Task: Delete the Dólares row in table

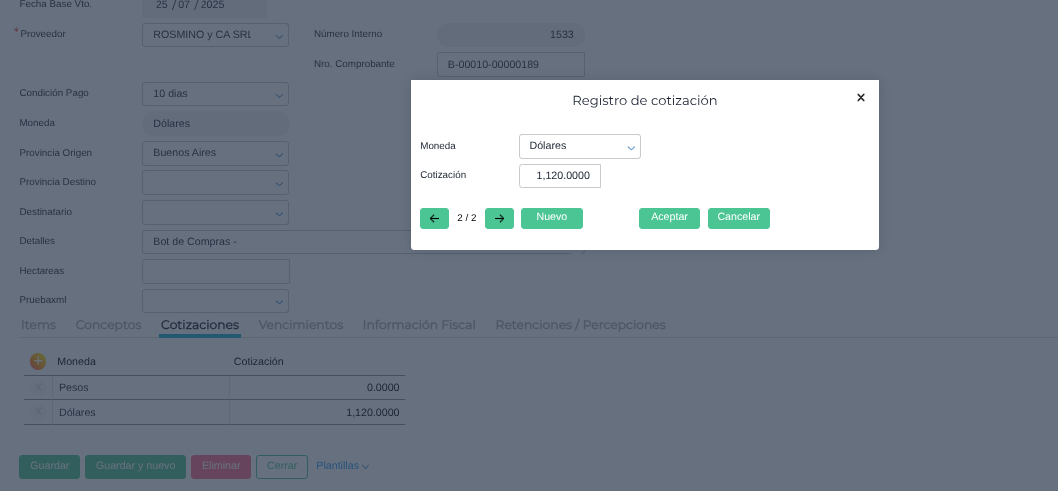Action: [x=39, y=412]
